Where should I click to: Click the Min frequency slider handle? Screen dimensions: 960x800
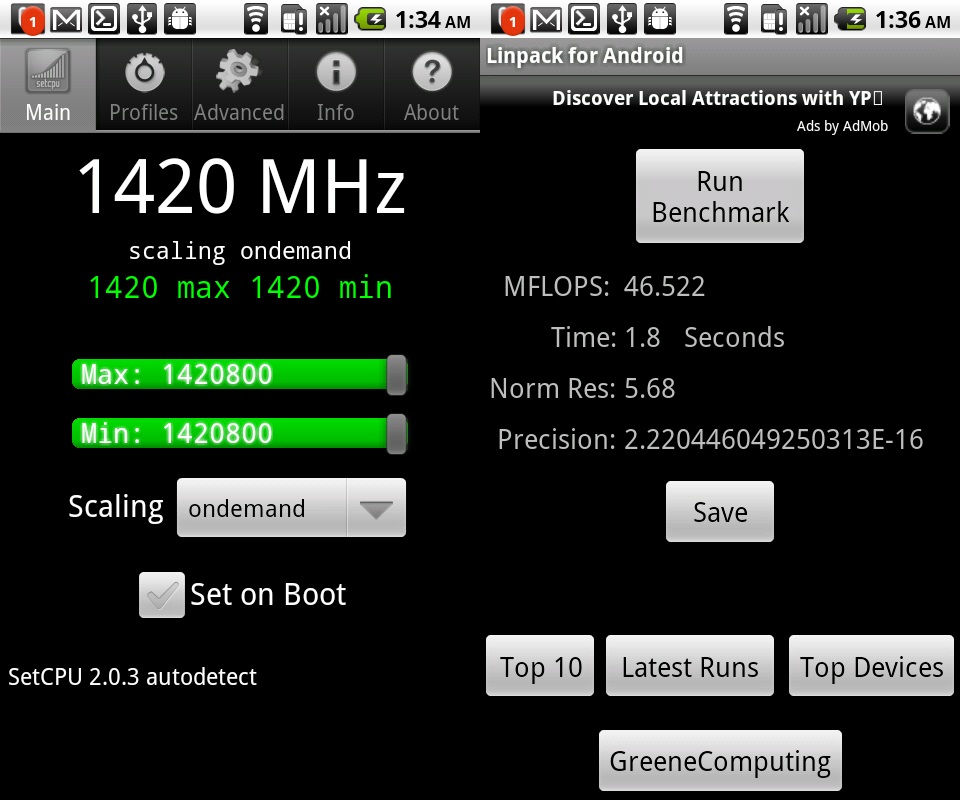point(397,433)
